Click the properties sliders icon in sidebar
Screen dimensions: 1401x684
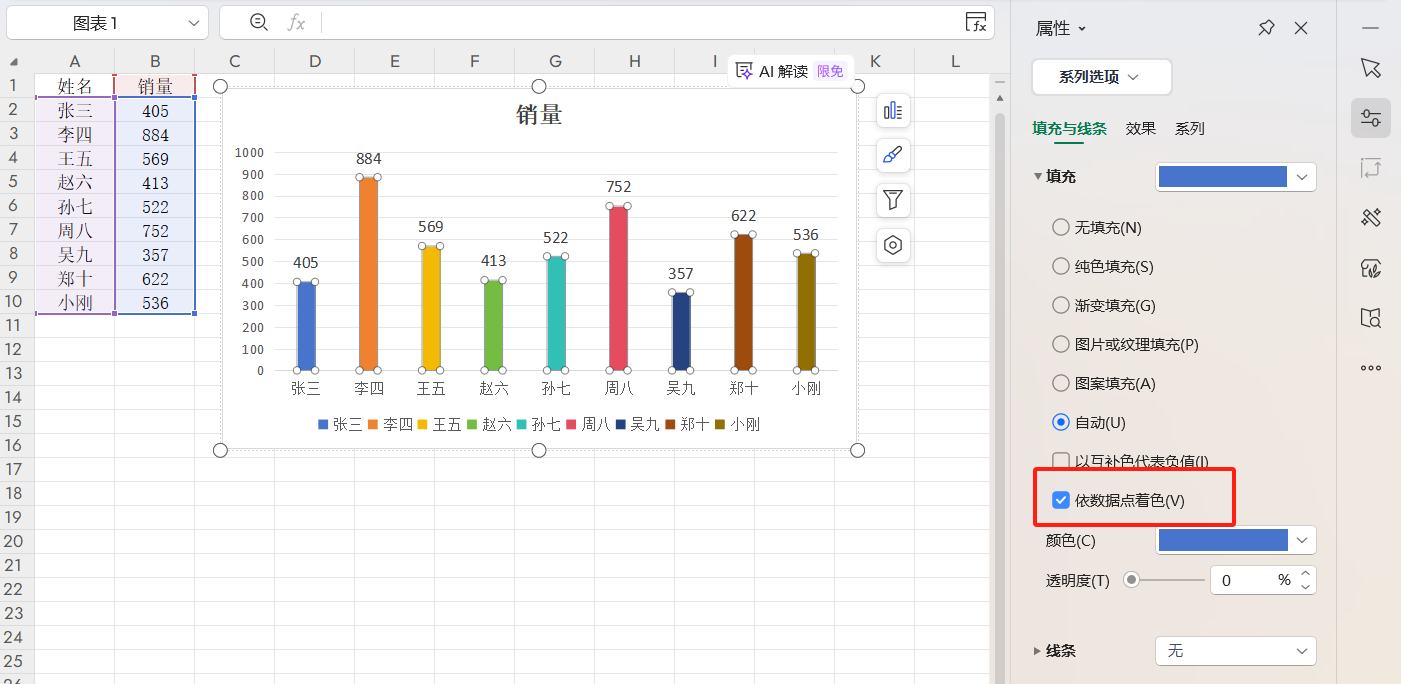(1370, 118)
